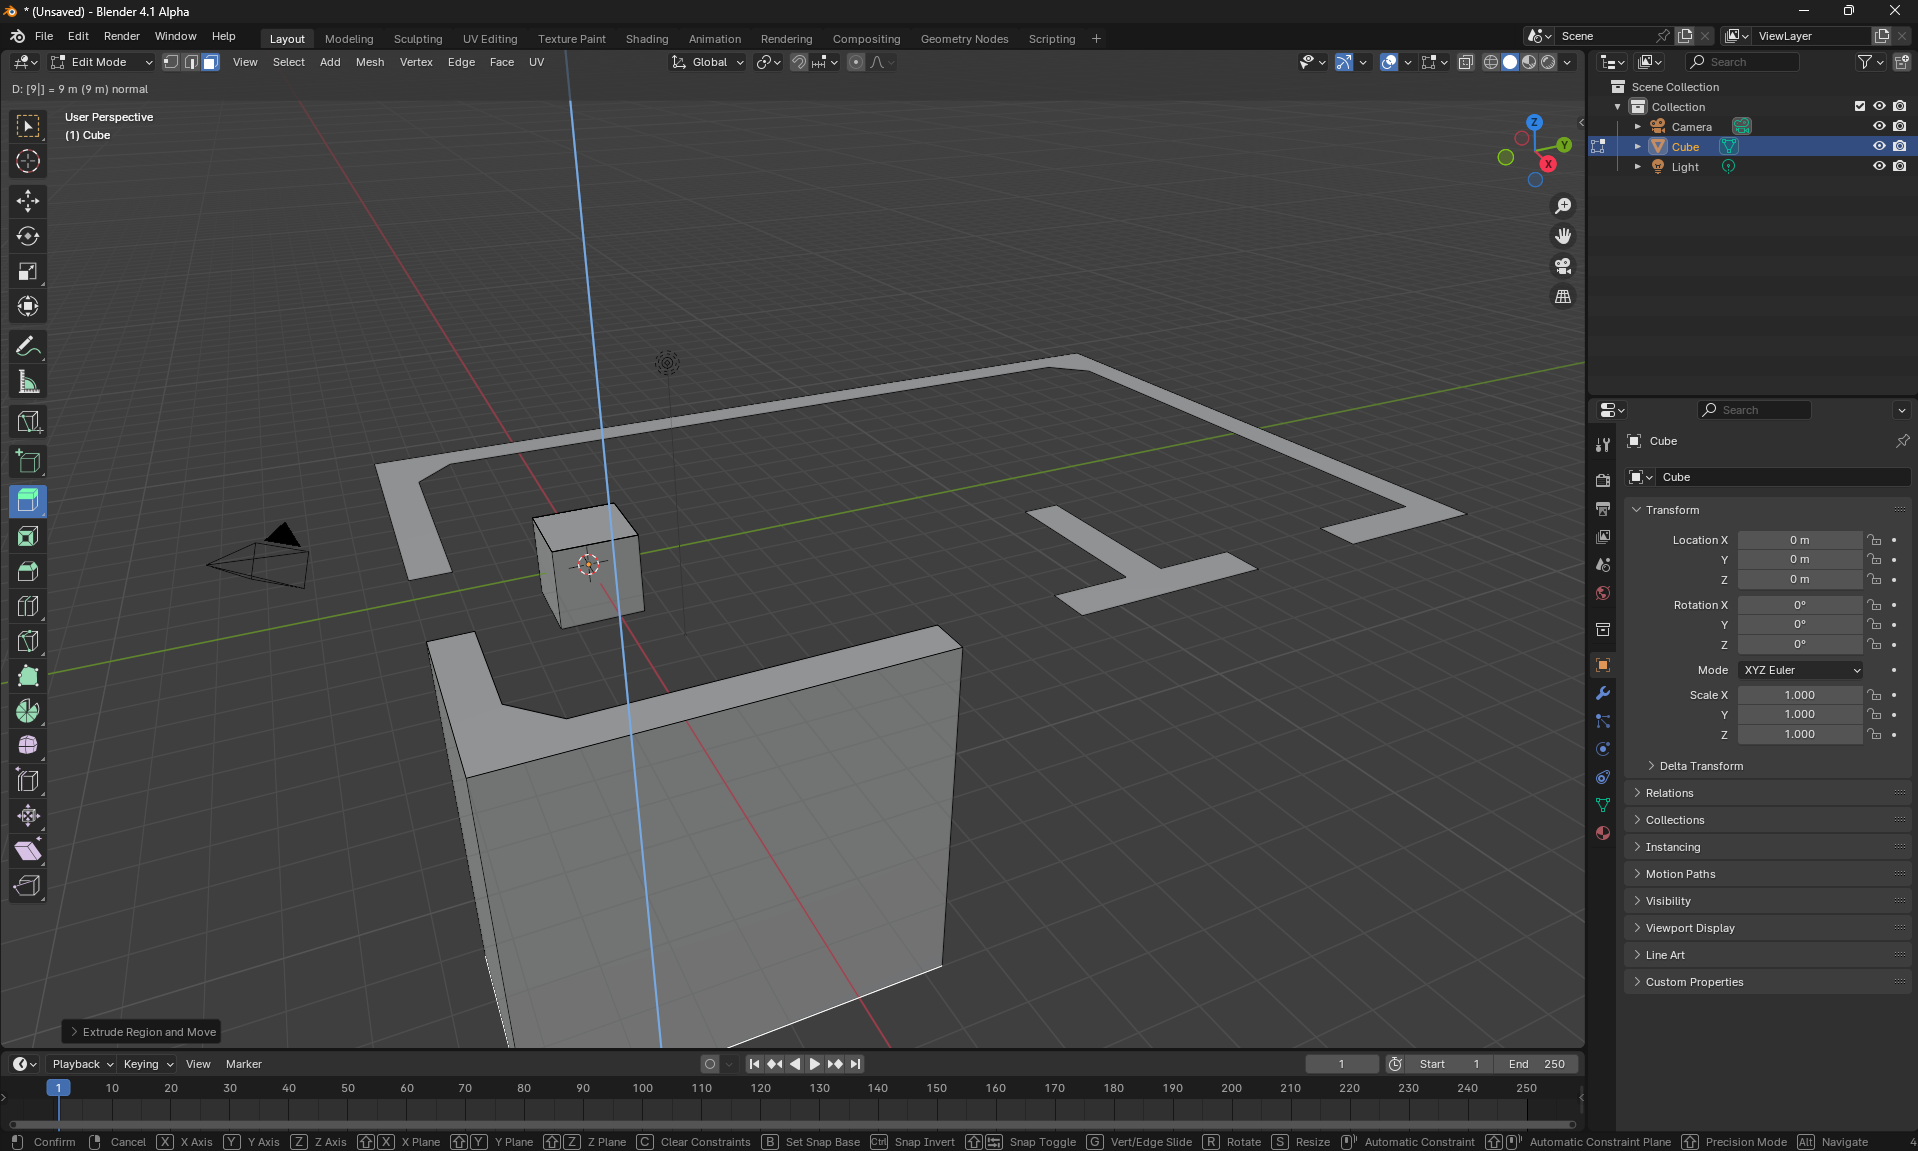Click the End frame 250 field
This screenshot has width=1918, height=1151.
coord(1536,1064)
